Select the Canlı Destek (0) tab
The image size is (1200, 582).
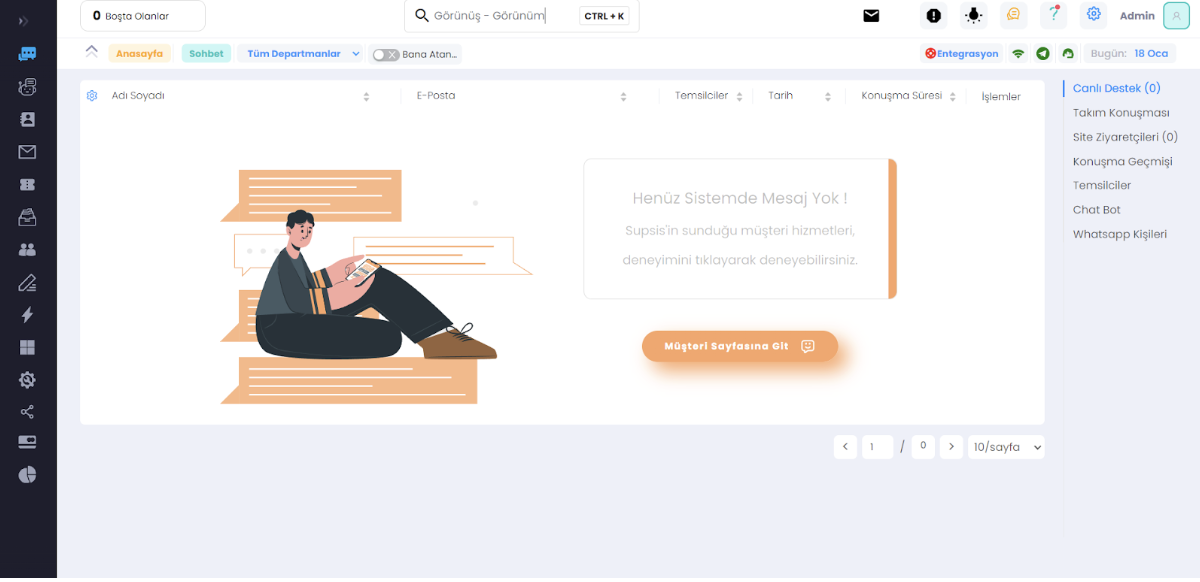tap(1116, 88)
